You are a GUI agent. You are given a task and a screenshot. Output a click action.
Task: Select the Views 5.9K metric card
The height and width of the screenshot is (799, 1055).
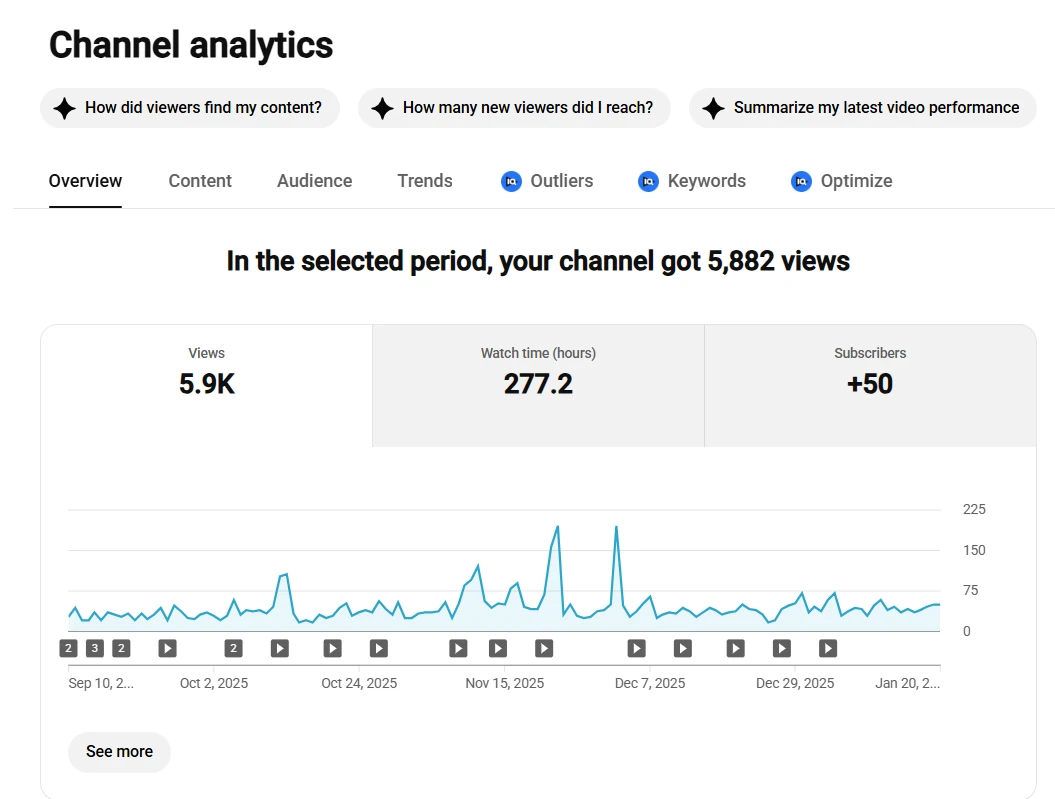[x=207, y=385]
